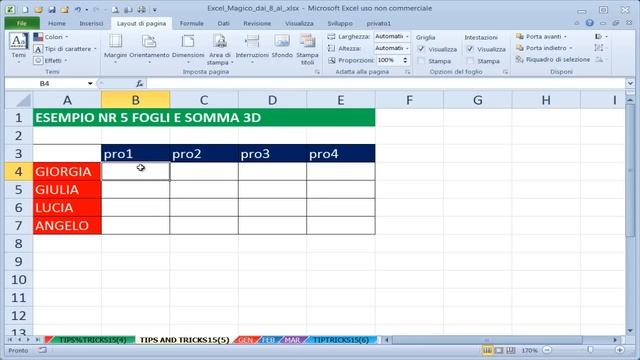Image resolution: width=640 pixels, height=360 pixels.
Task: Open the MAR sheet tab
Action: click(292, 340)
